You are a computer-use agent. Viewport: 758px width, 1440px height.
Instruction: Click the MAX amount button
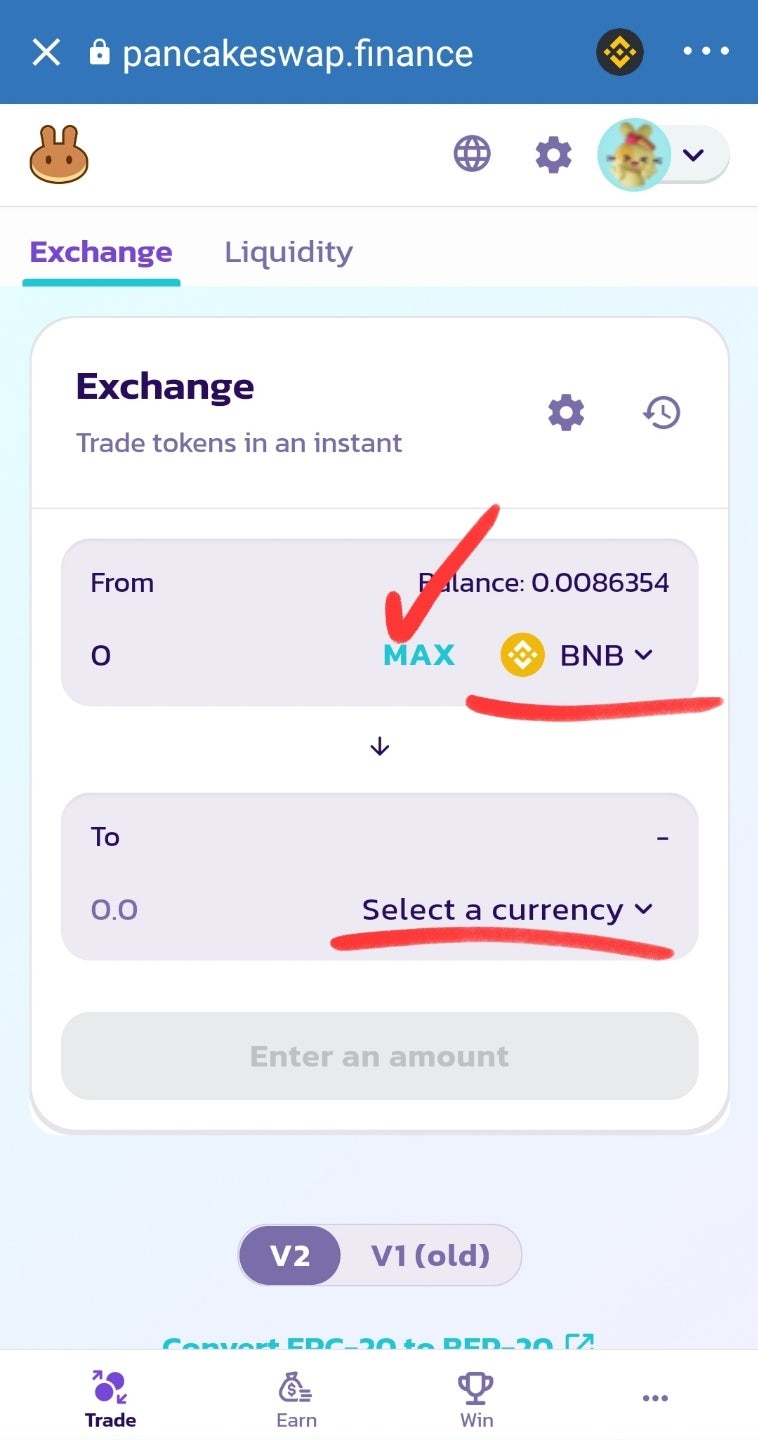419,656
